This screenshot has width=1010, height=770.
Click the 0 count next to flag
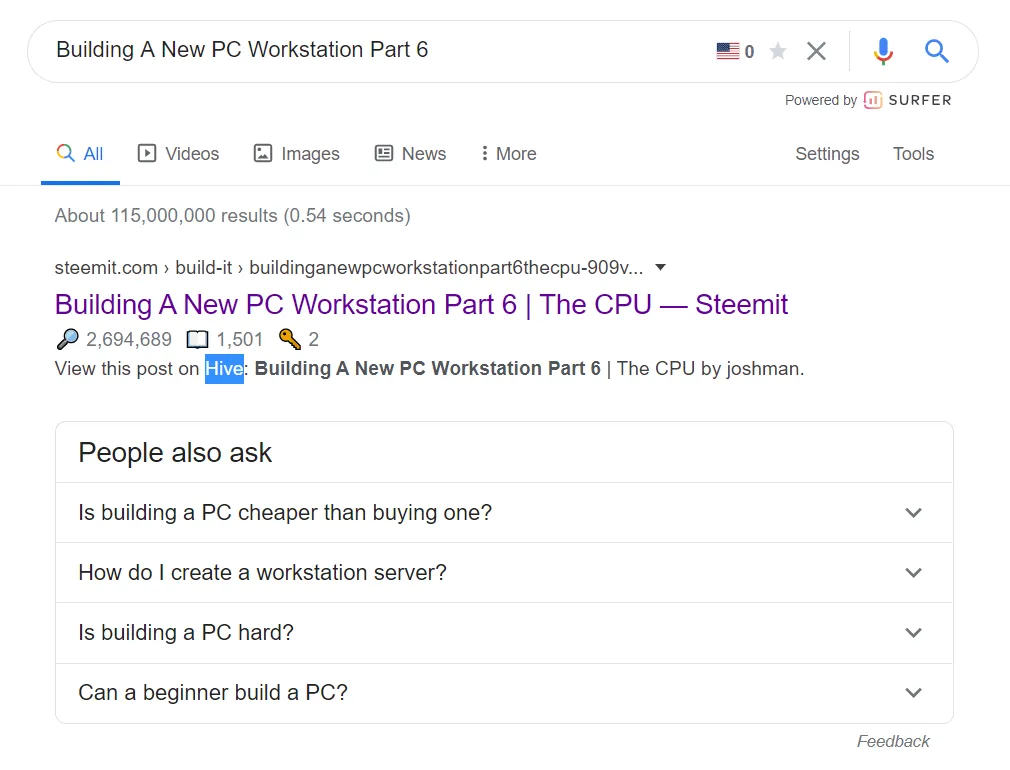(749, 52)
